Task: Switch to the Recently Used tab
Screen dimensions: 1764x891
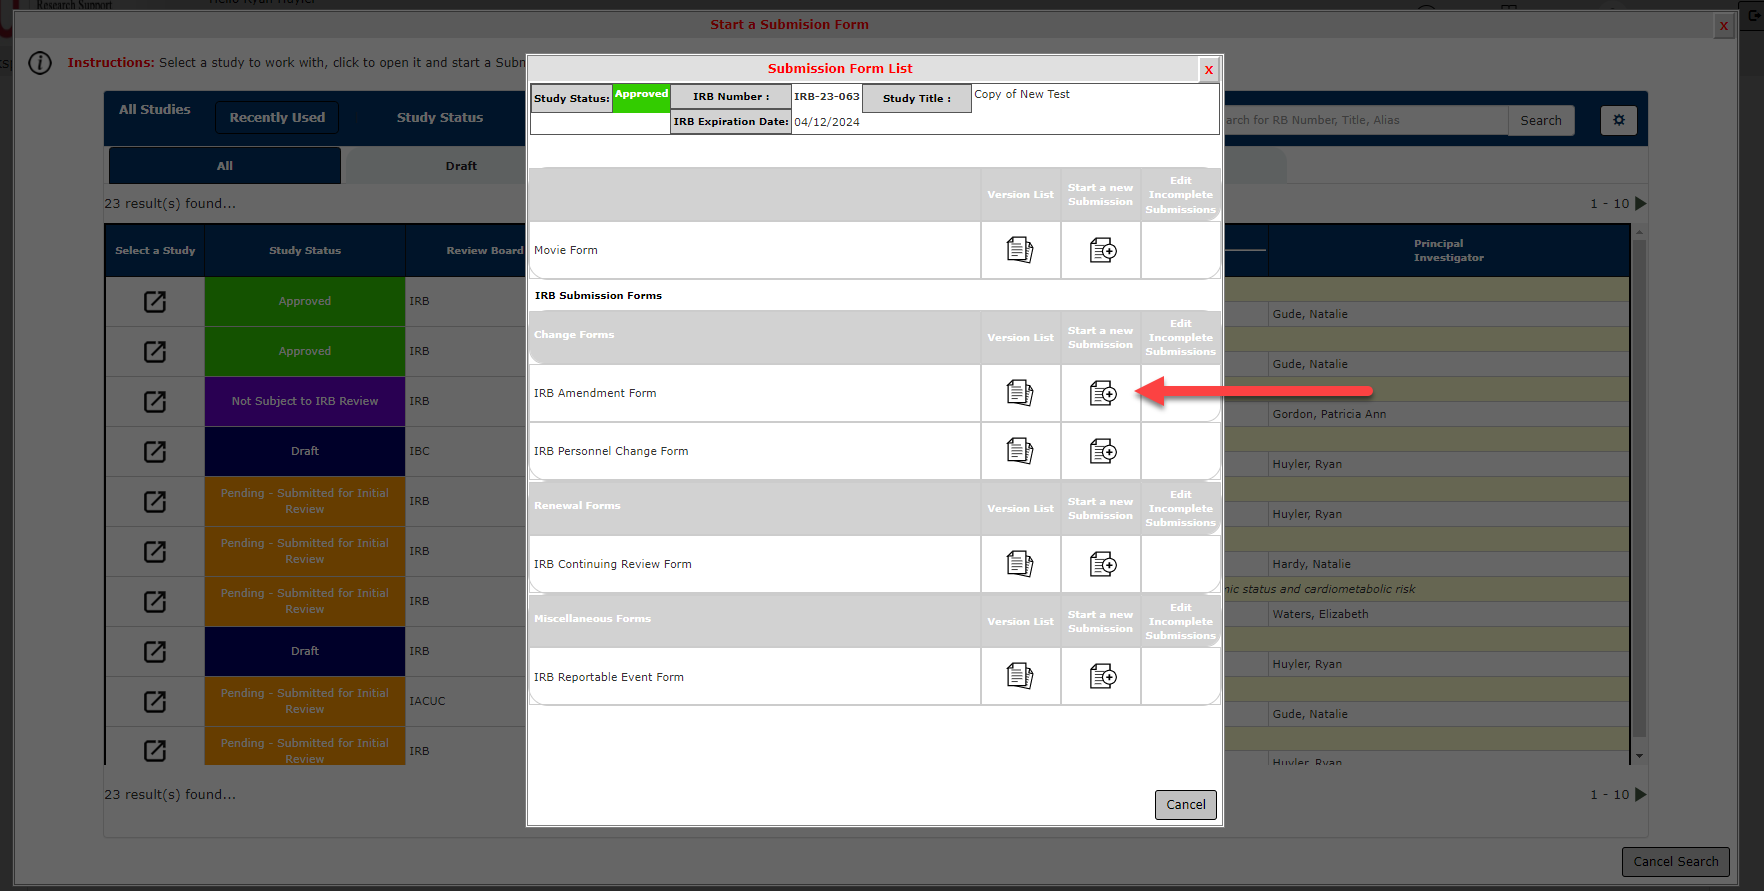Action: tap(278, 118)
